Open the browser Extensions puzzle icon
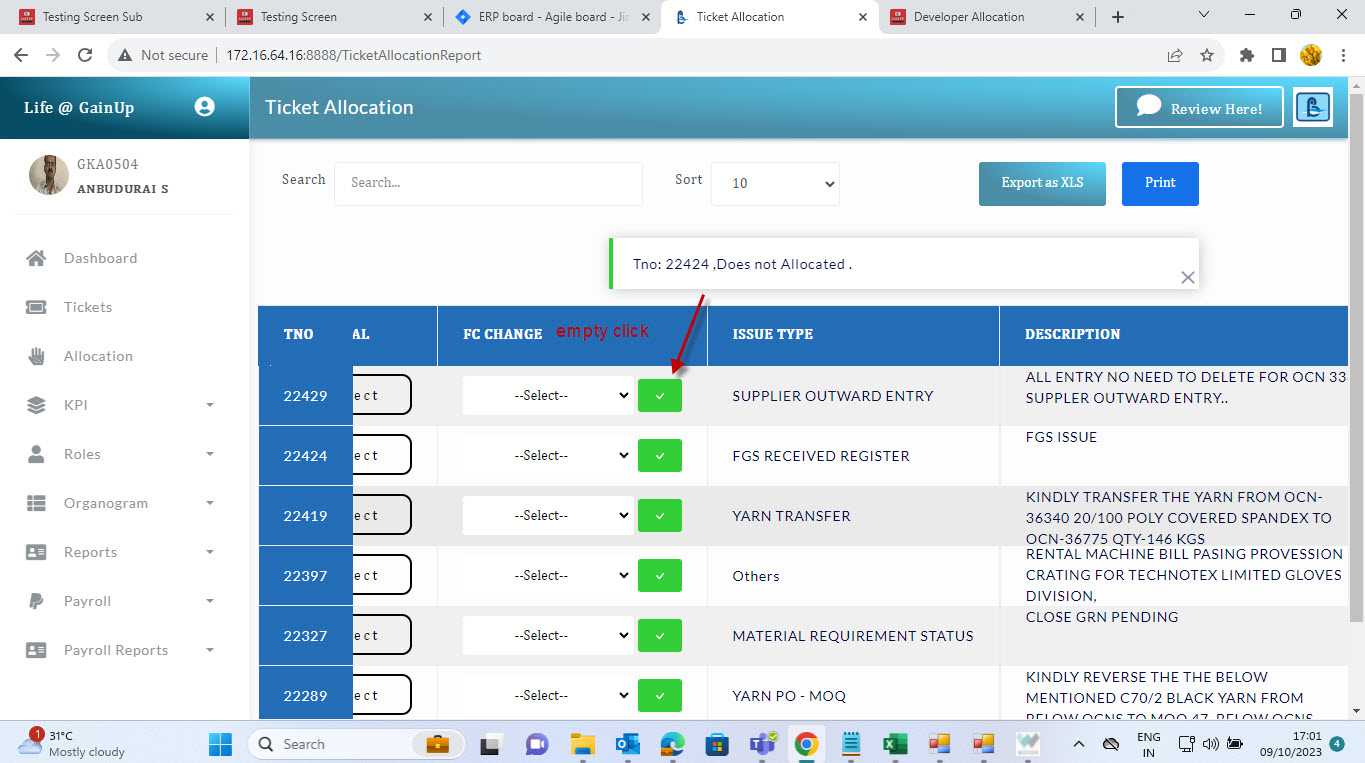1365x763 pixels. 1246,55
